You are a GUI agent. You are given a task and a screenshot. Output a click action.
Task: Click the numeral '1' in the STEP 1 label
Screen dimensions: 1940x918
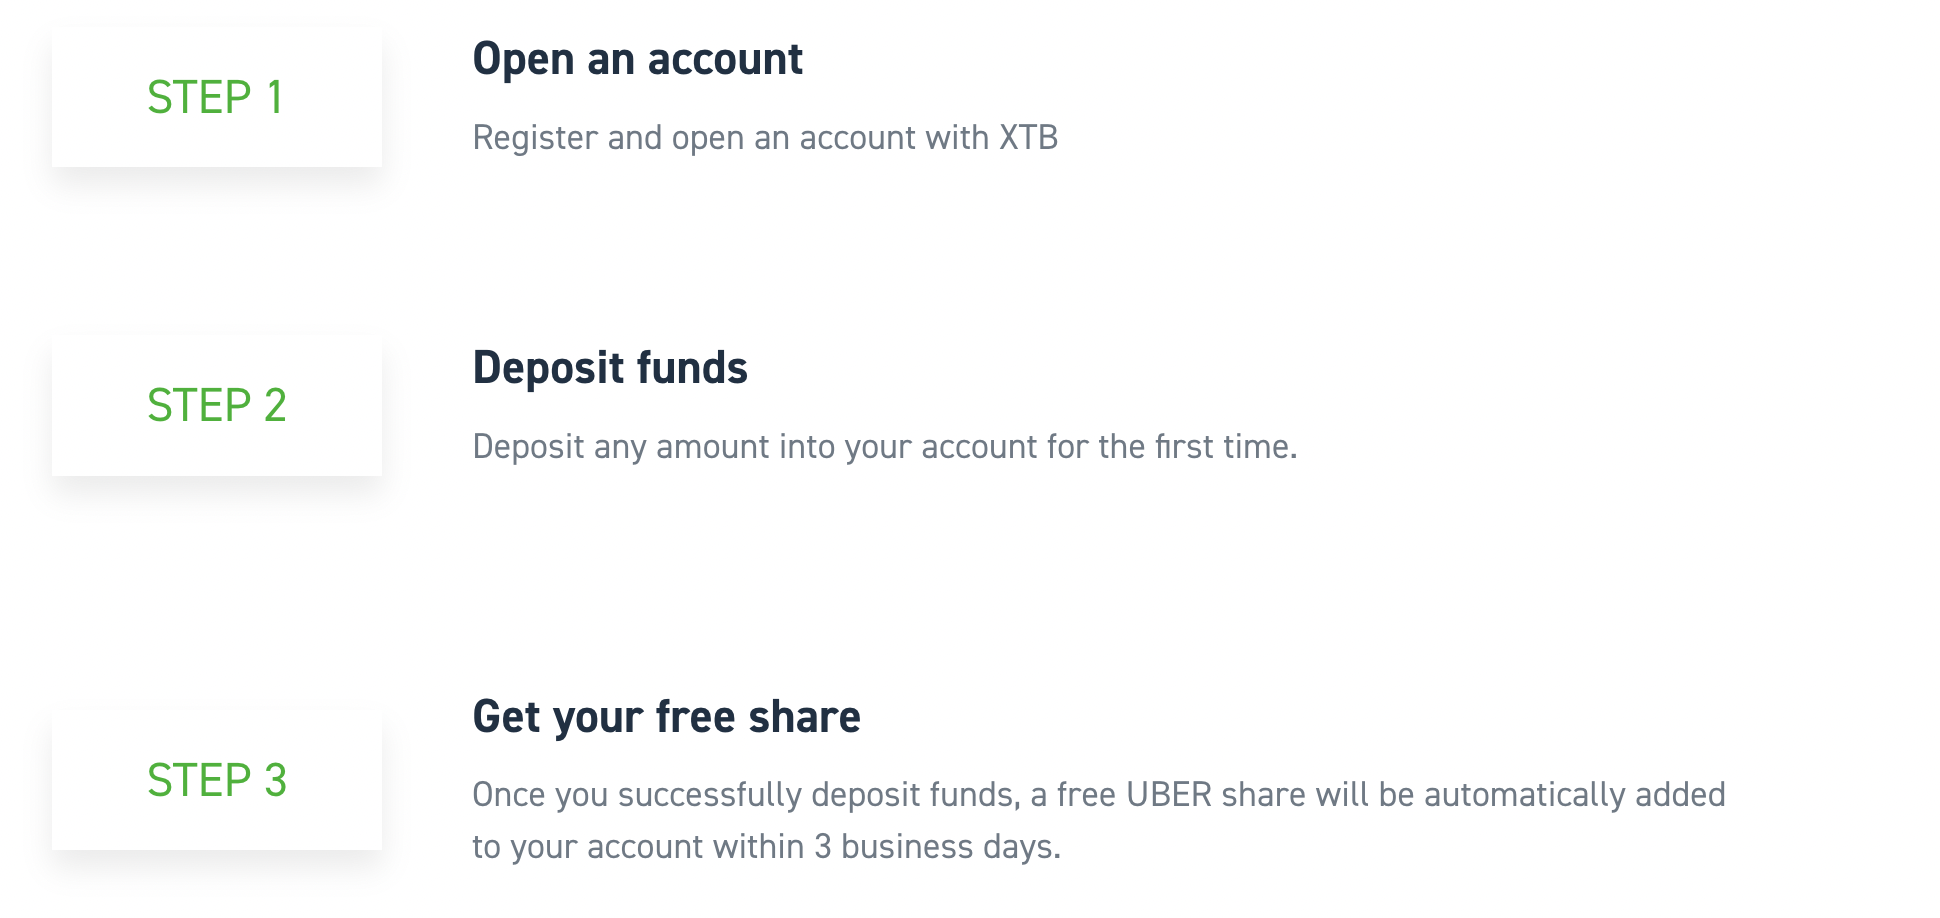click(274, 97)
